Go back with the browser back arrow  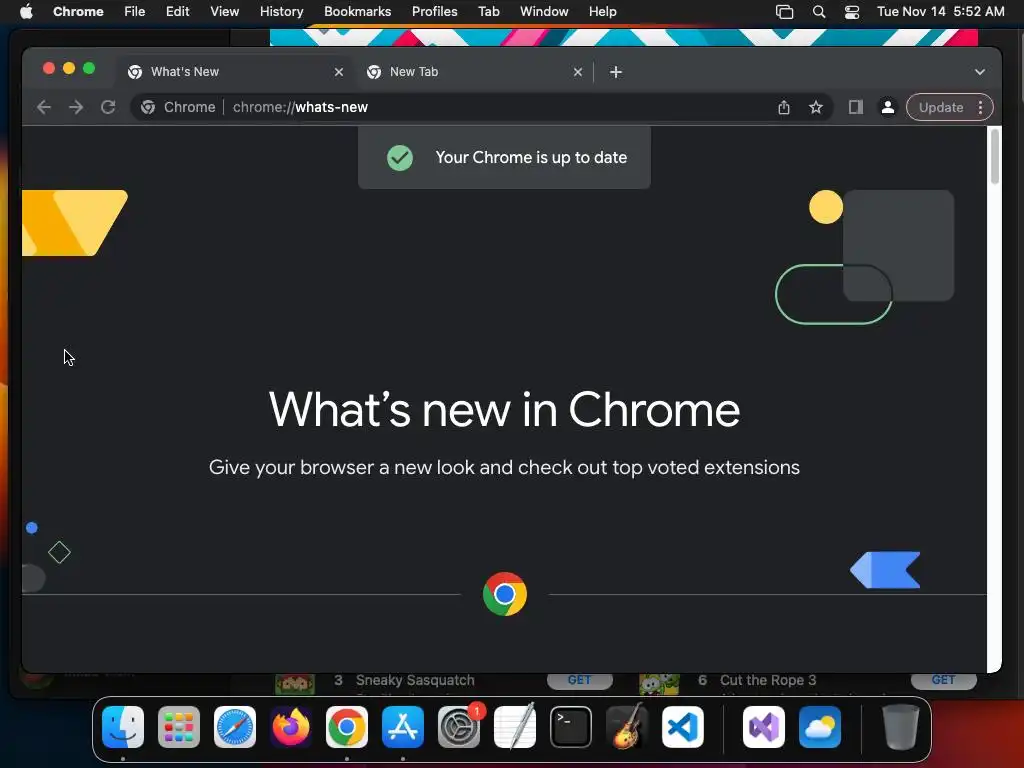(44, 107)
